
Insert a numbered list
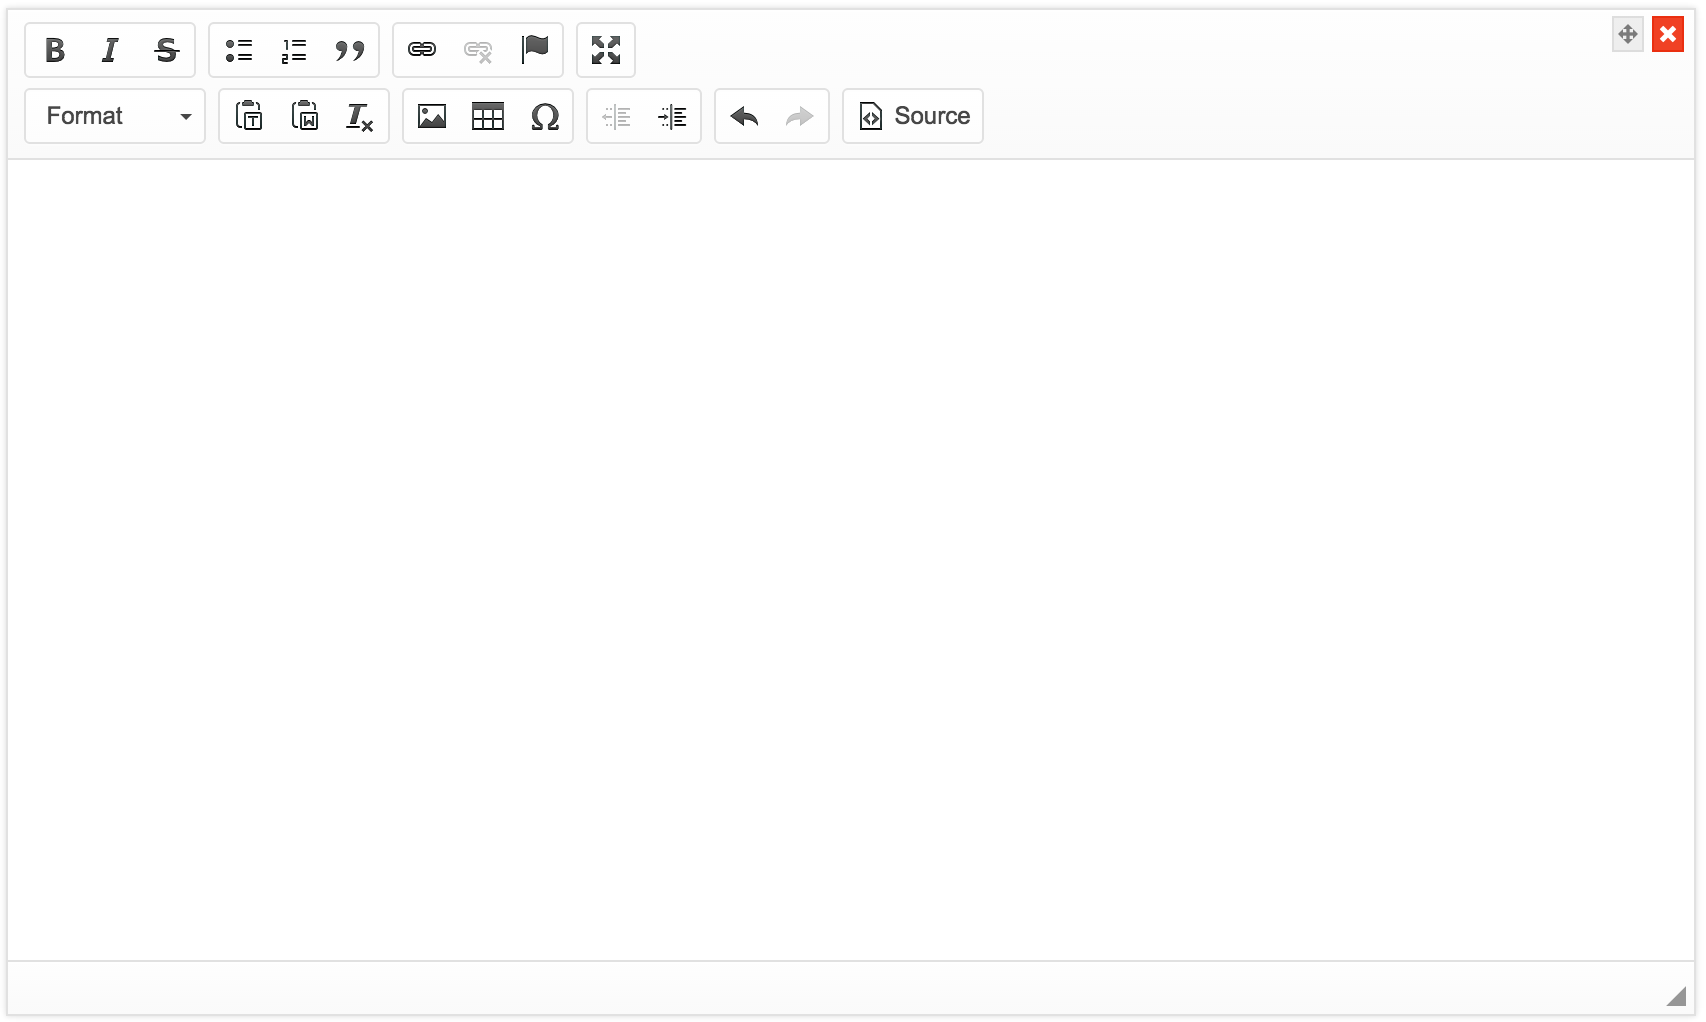coord(294,50)
